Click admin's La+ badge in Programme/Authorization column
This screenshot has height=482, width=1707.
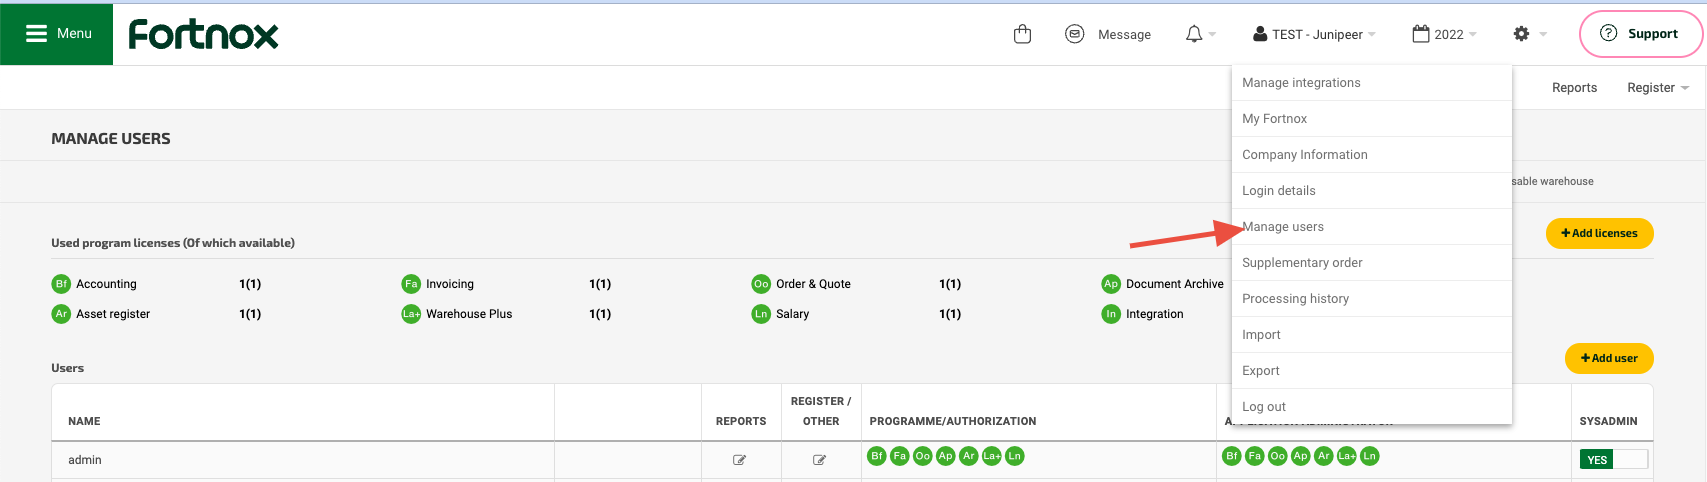point(992,456)
